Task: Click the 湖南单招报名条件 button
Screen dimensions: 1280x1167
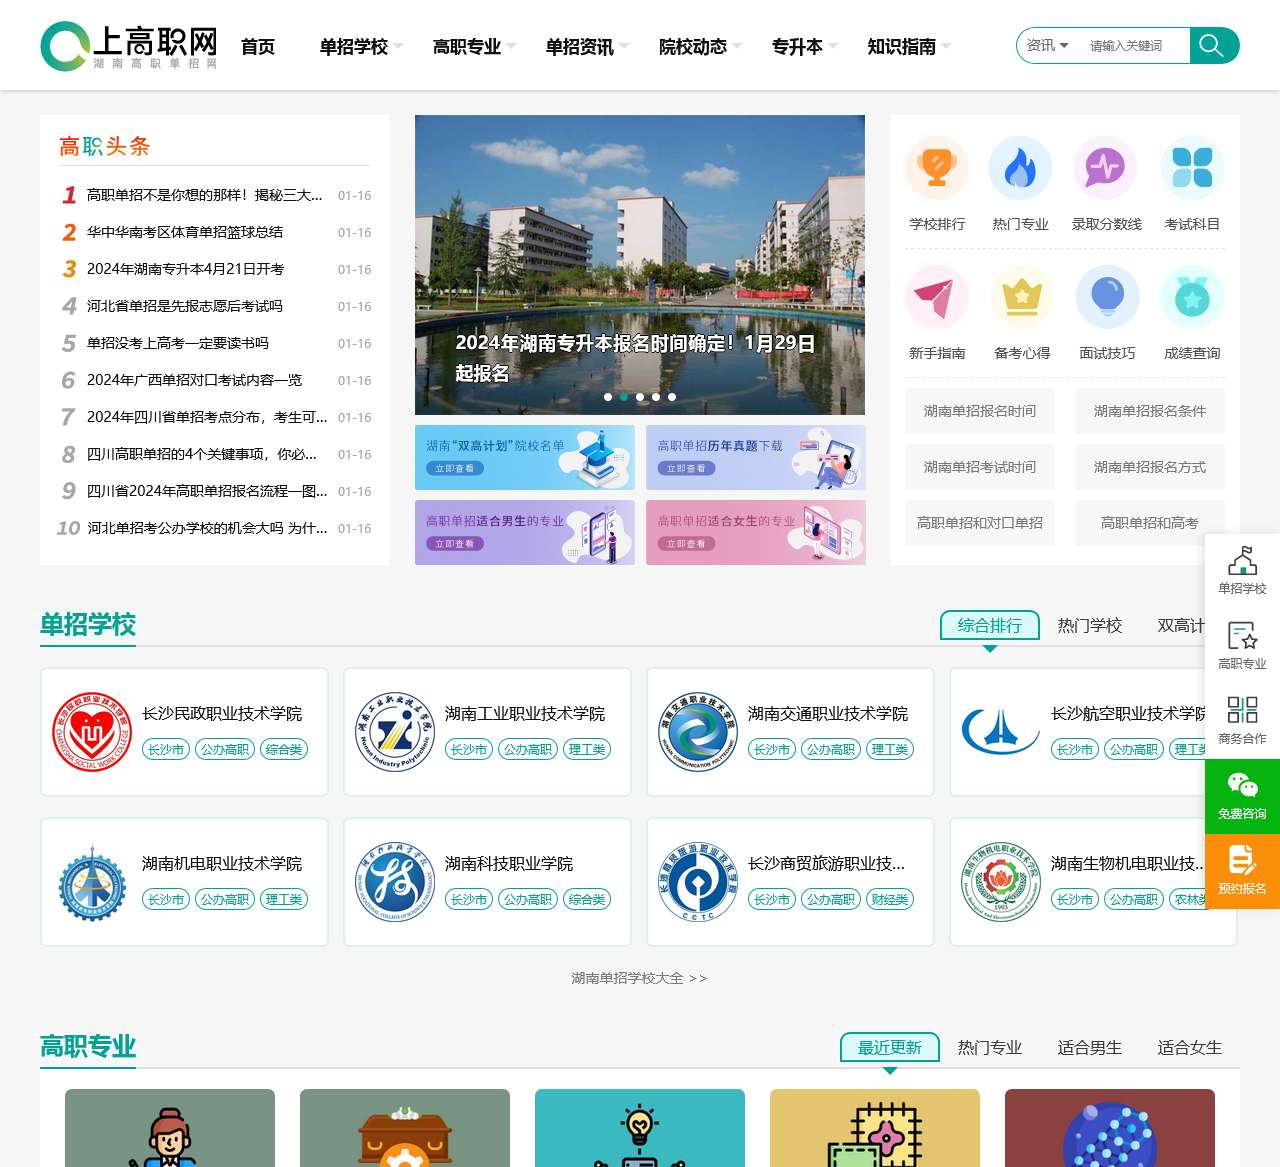Action: point(1150,411)
